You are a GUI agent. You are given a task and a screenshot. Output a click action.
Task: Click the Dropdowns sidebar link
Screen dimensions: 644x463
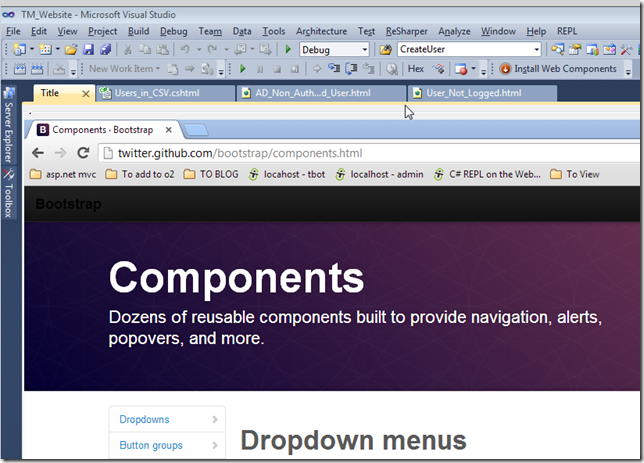click(144, 419)
